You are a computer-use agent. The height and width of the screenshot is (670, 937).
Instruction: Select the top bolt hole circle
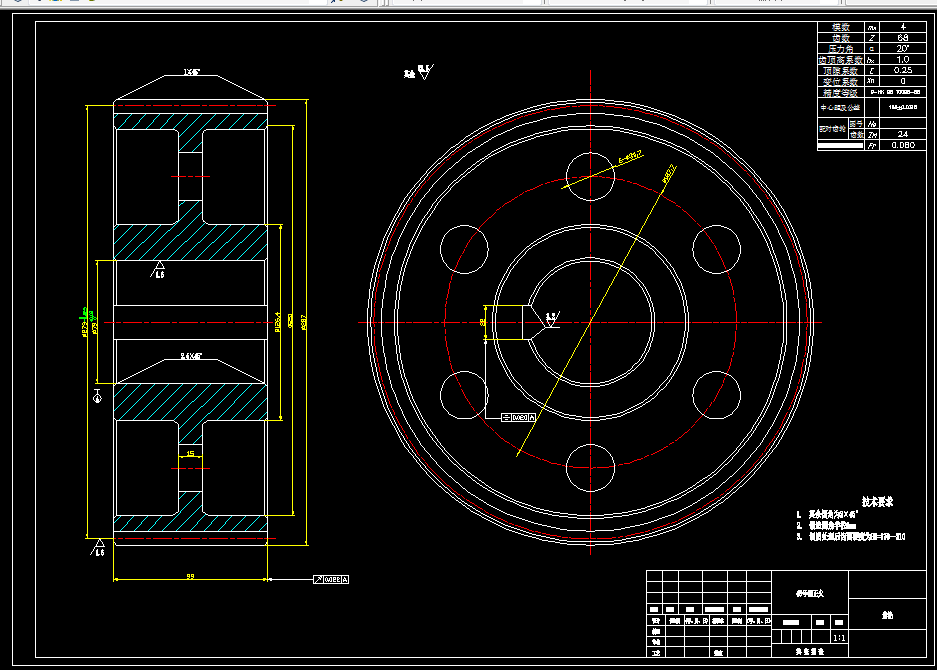(x=590, y=176)
